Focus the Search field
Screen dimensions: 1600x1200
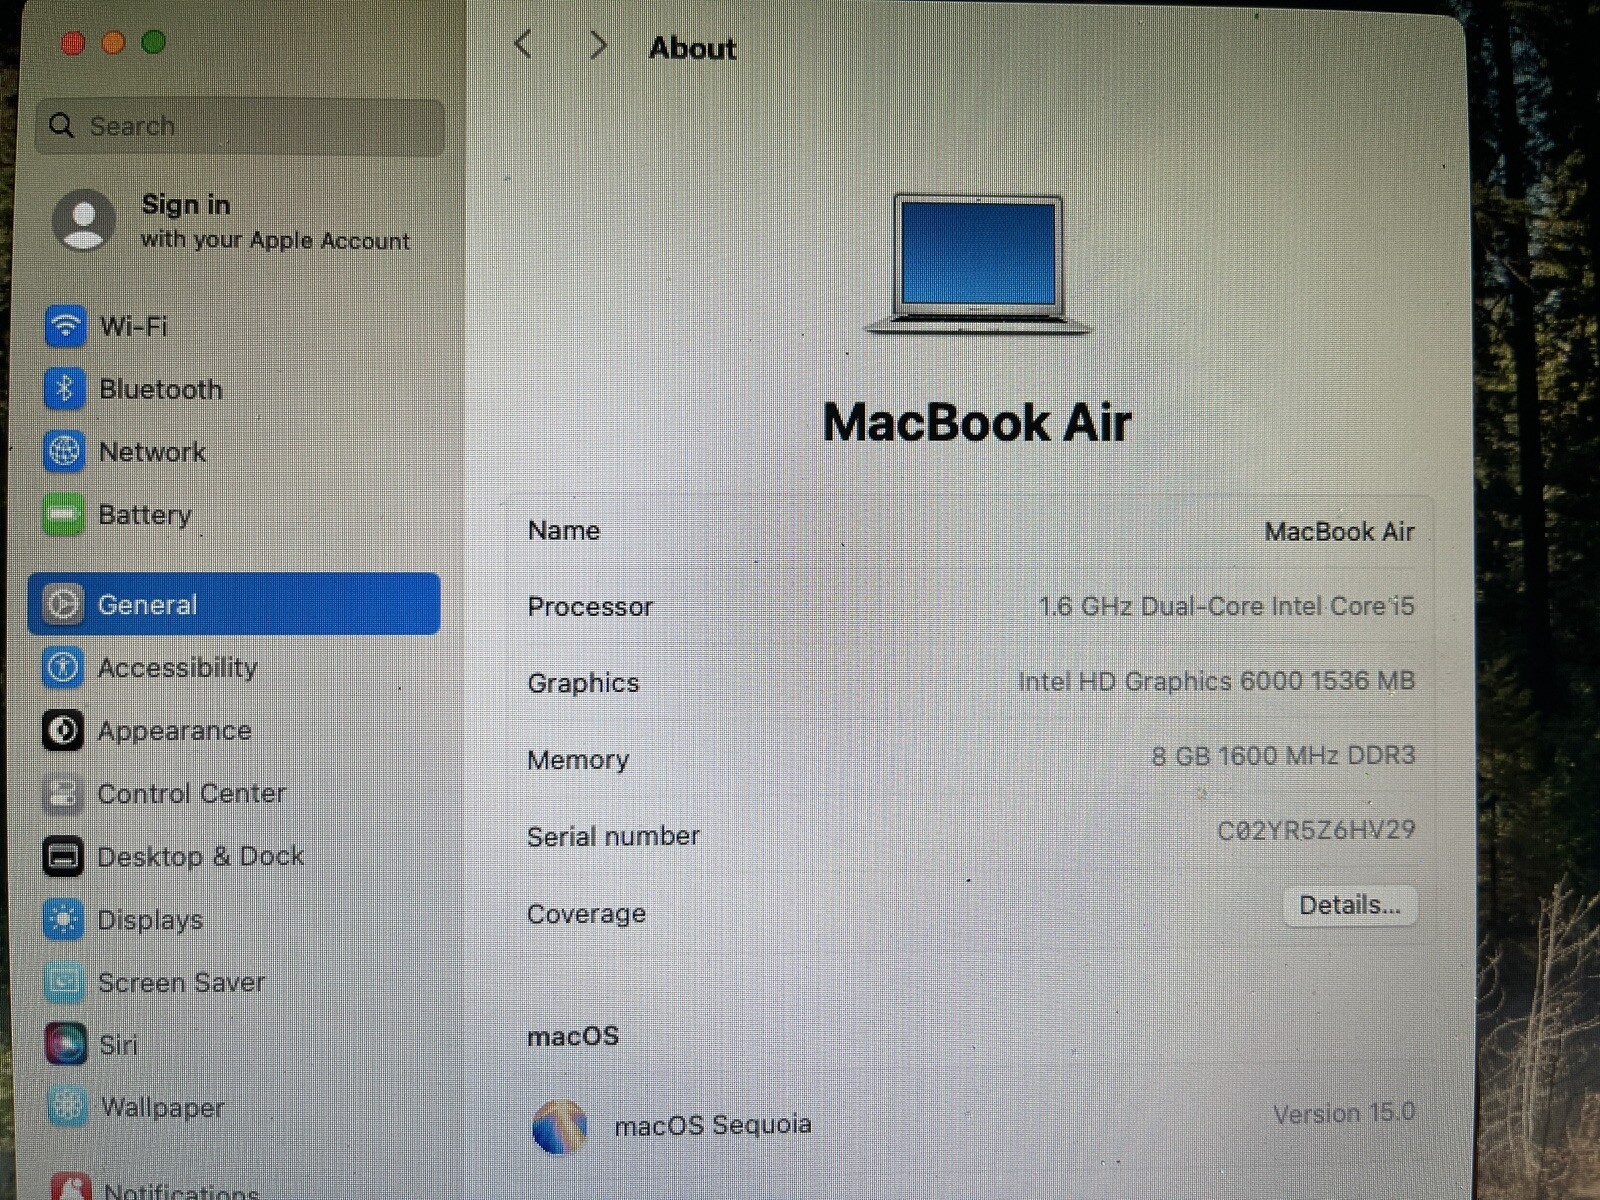point(240,127)
